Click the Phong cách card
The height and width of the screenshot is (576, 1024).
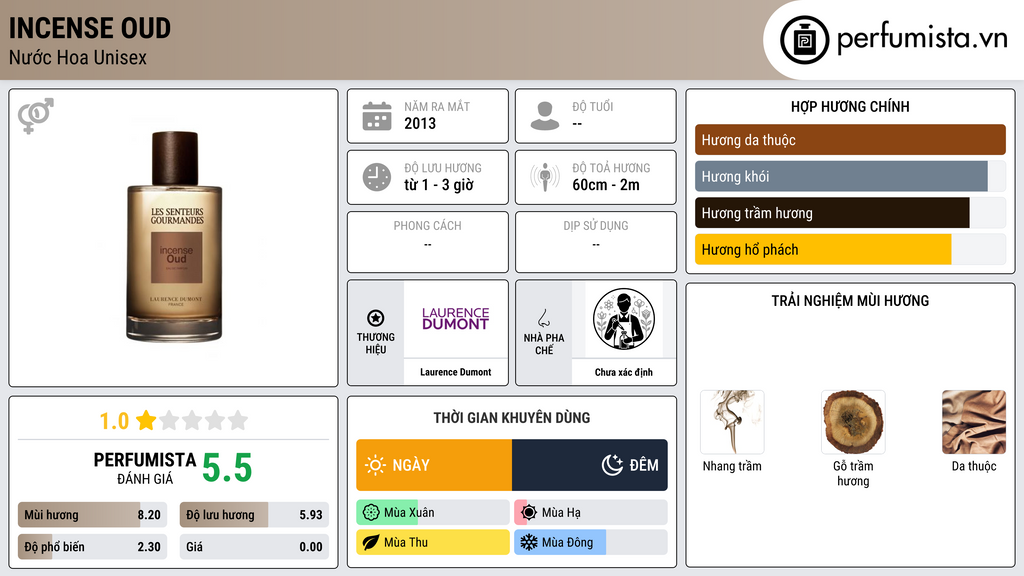point(428,242)
